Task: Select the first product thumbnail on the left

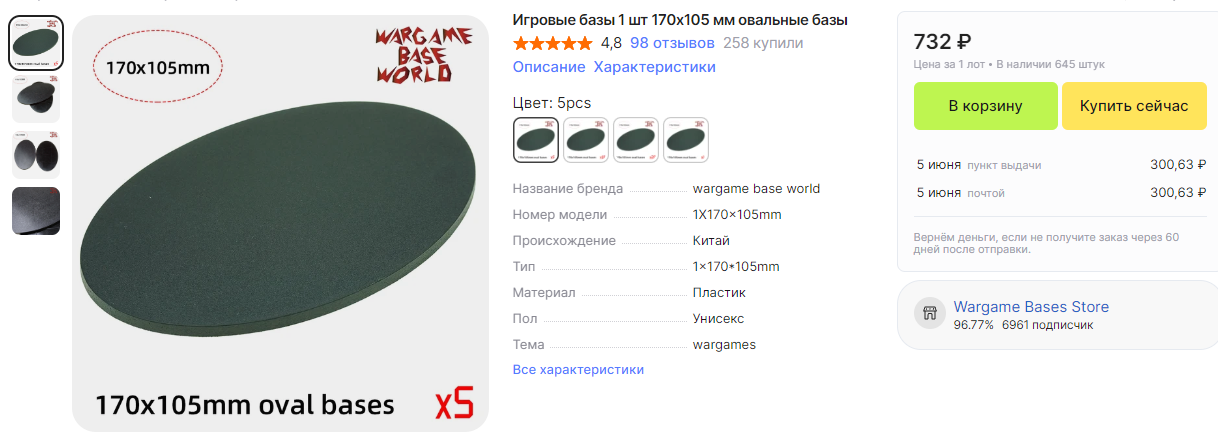Action: click(36, 43)
